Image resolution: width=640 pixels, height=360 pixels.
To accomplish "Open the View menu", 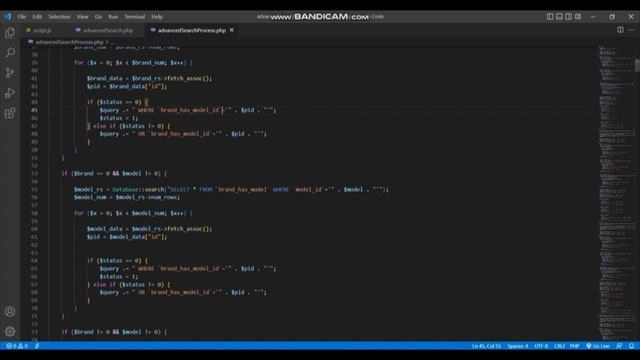I will pyautogui.click(x=82, y=17).
